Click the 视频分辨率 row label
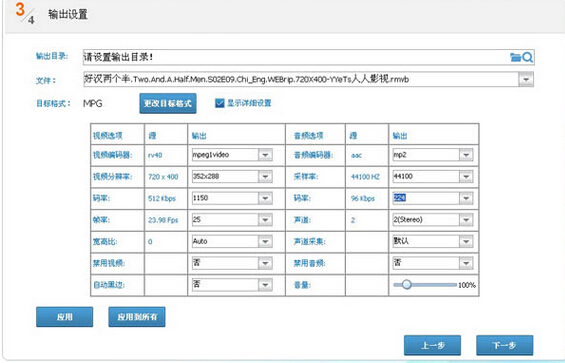 pyautogui.click(x=112, y=177)
